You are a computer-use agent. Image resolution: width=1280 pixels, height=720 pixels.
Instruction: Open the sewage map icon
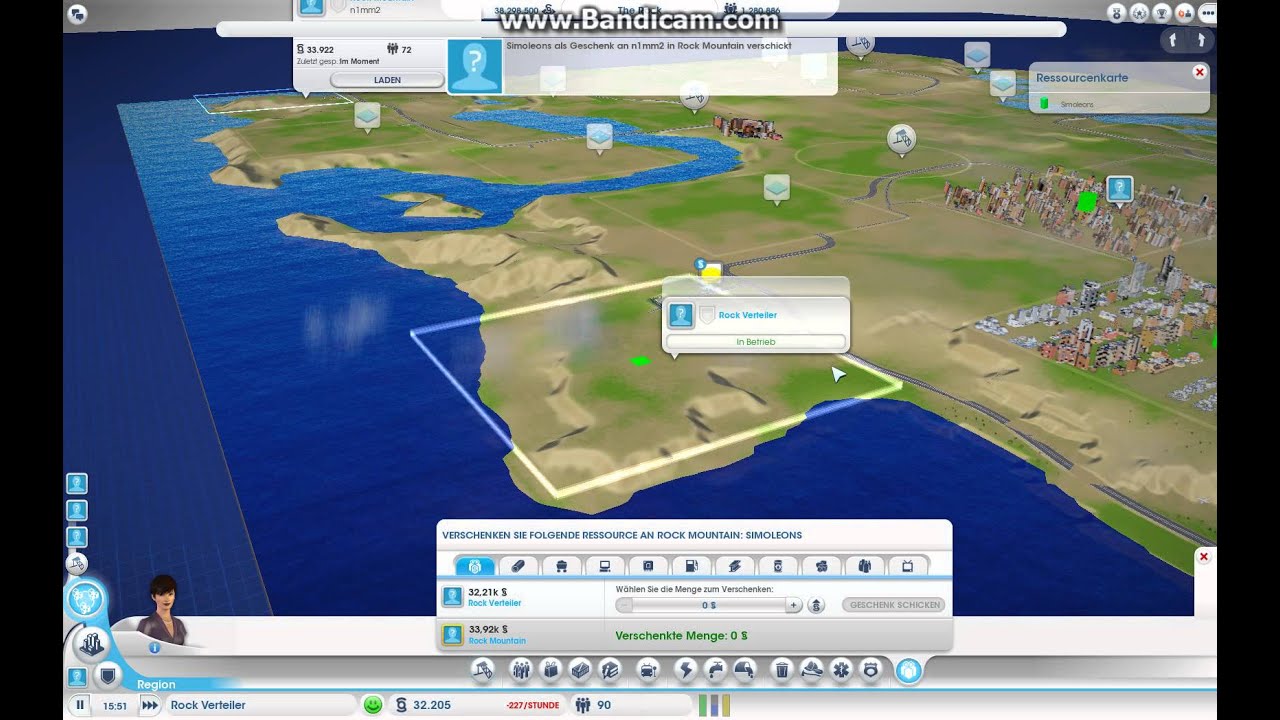pyautogui.click(x=744, y=669)
